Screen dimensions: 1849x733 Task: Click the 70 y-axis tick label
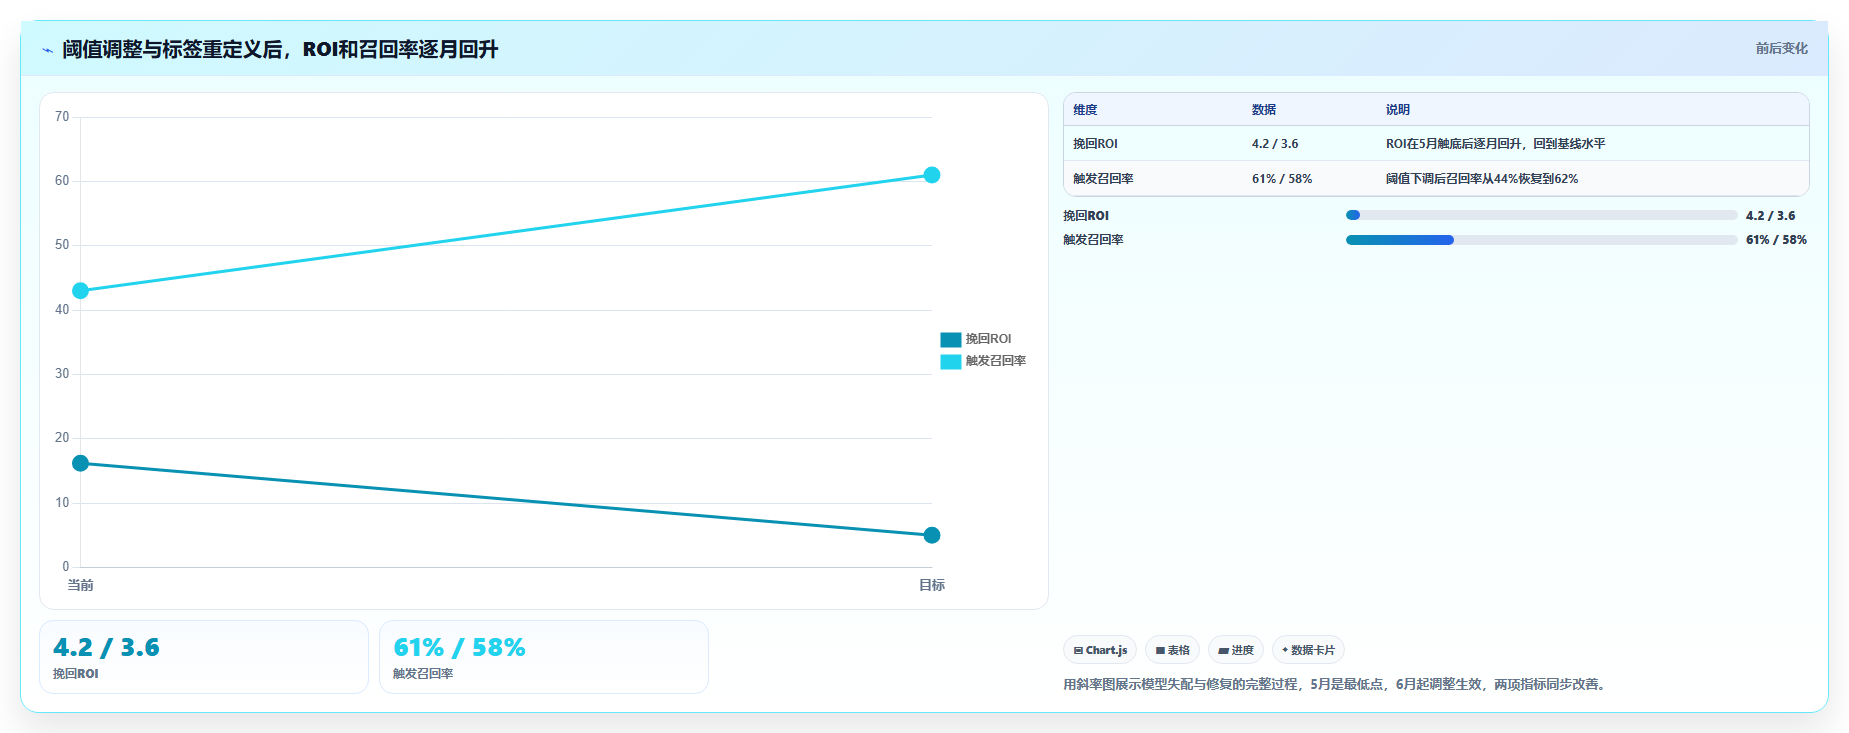(62, 117)
